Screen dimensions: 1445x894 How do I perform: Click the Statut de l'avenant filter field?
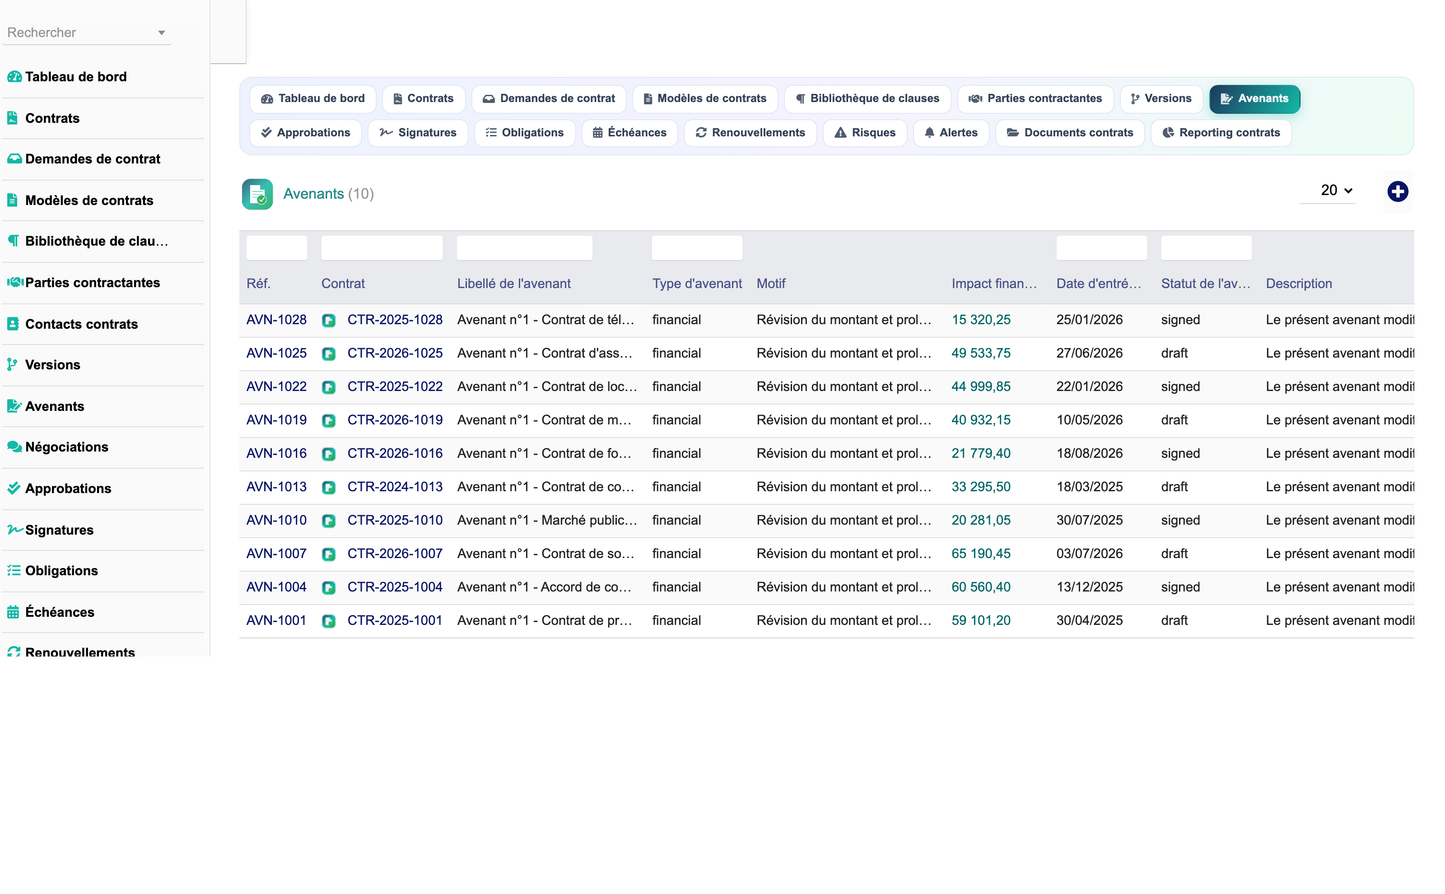click(x=1206, y=248)
